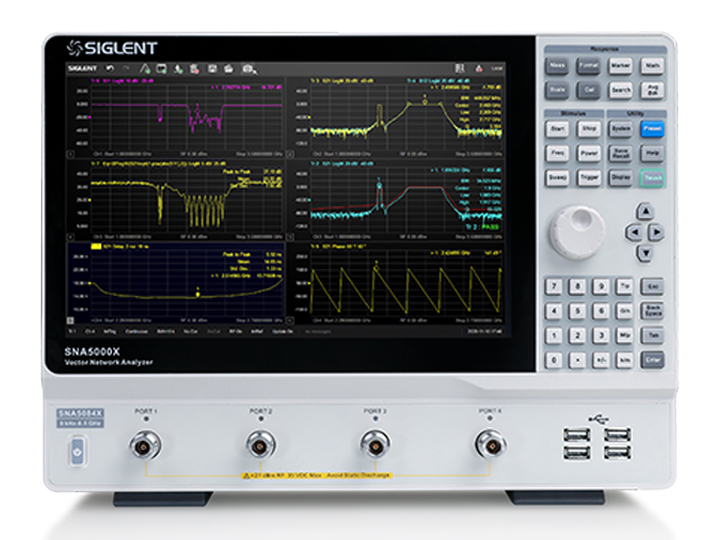720x540 pixels.
Task: Push the Enter key
Action: click(652, 360)
